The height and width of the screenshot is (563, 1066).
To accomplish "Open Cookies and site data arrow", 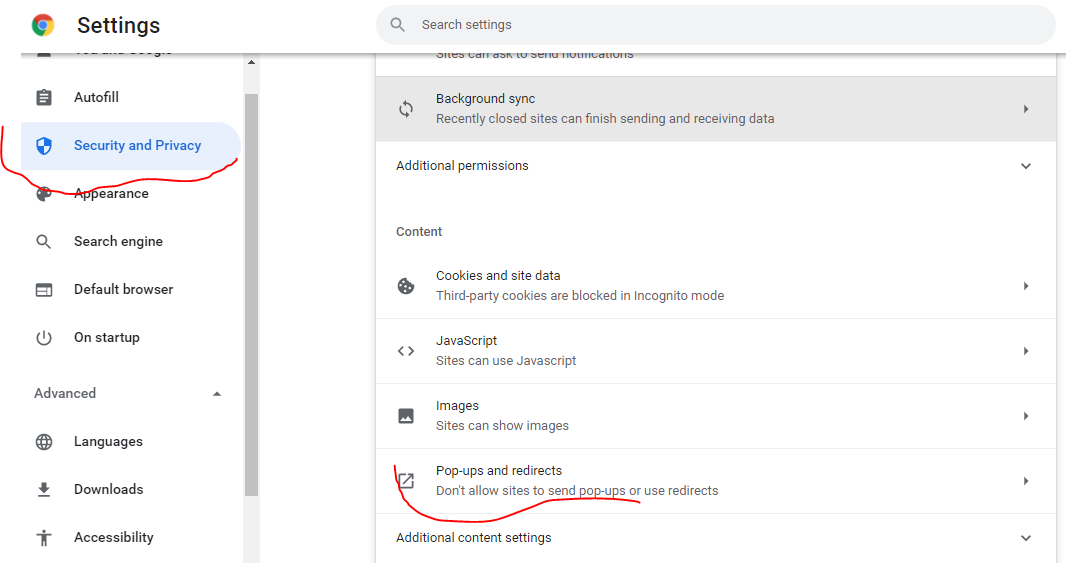I will point(1026,286).
